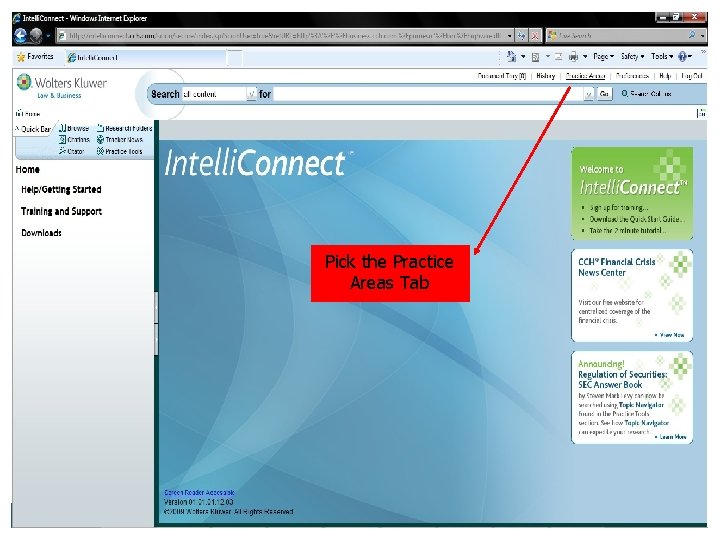Click the browser Forward arrow button
This screenshot has height=540, width=720.
[36, 35]
